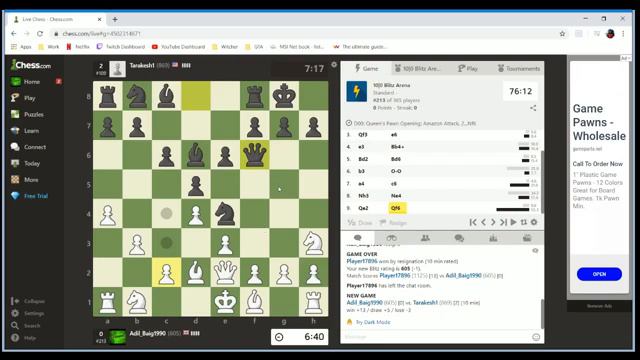Click the autoplay moves button
Screen dimensions: 640x360
click(513, 222)
